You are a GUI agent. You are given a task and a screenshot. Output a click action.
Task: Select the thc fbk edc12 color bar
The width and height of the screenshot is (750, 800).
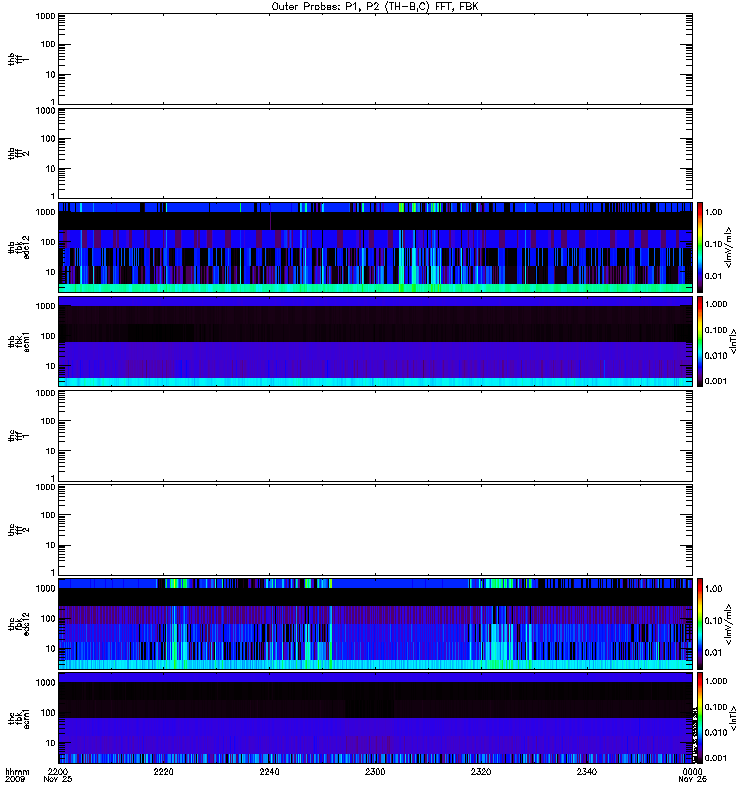[x=700, y=623]
